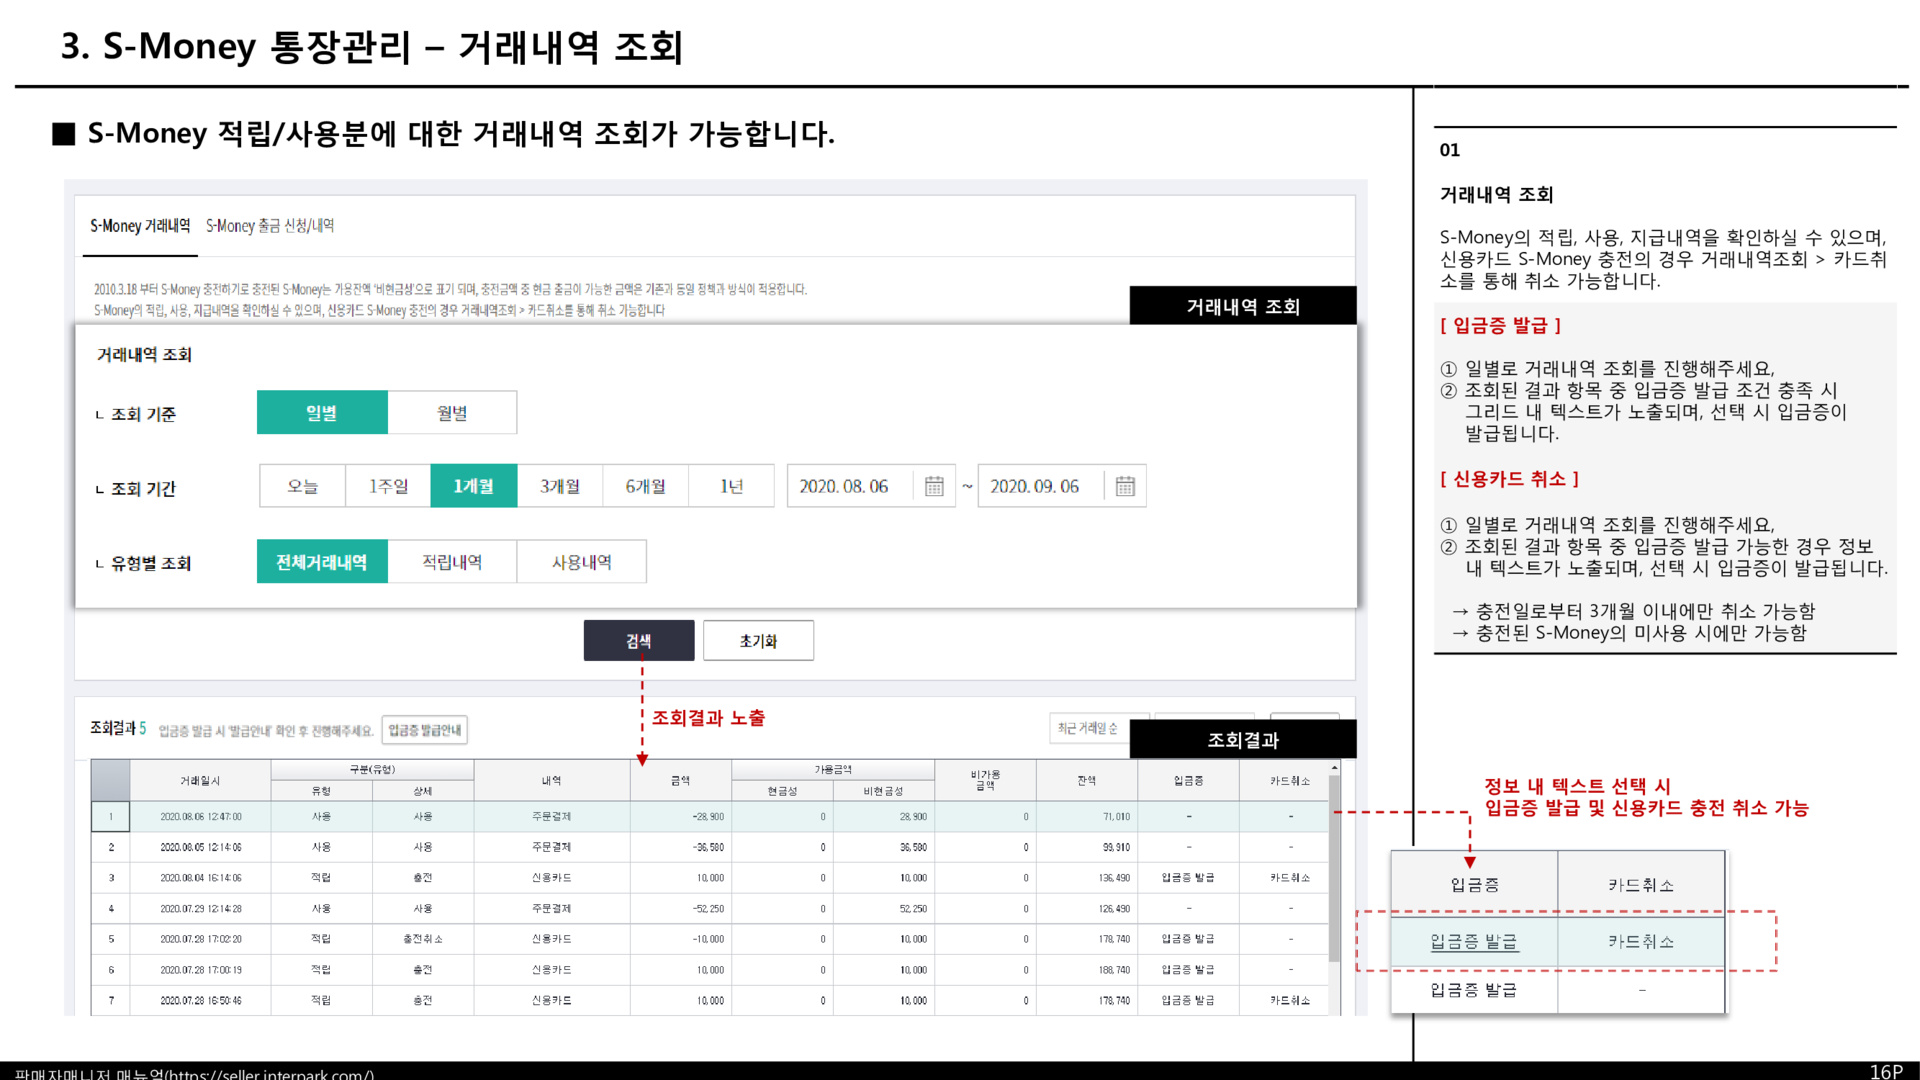Select 일별 search basis

pos(322,413)
